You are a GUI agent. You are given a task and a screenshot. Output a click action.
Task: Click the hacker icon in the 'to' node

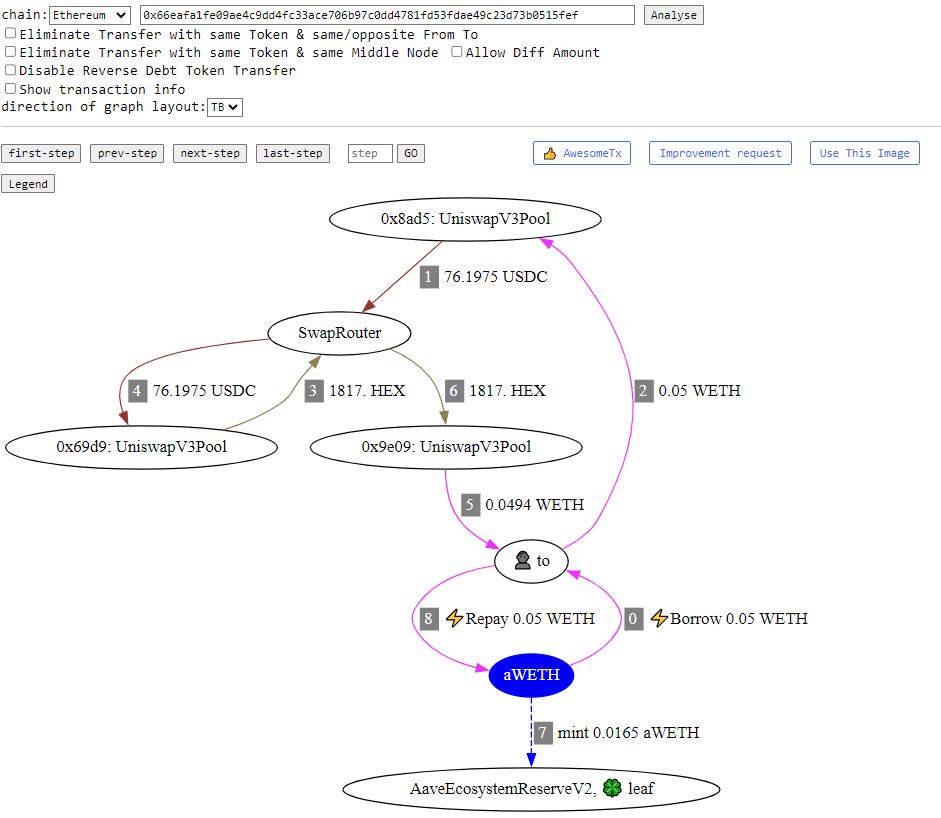[x=522, y=561]
